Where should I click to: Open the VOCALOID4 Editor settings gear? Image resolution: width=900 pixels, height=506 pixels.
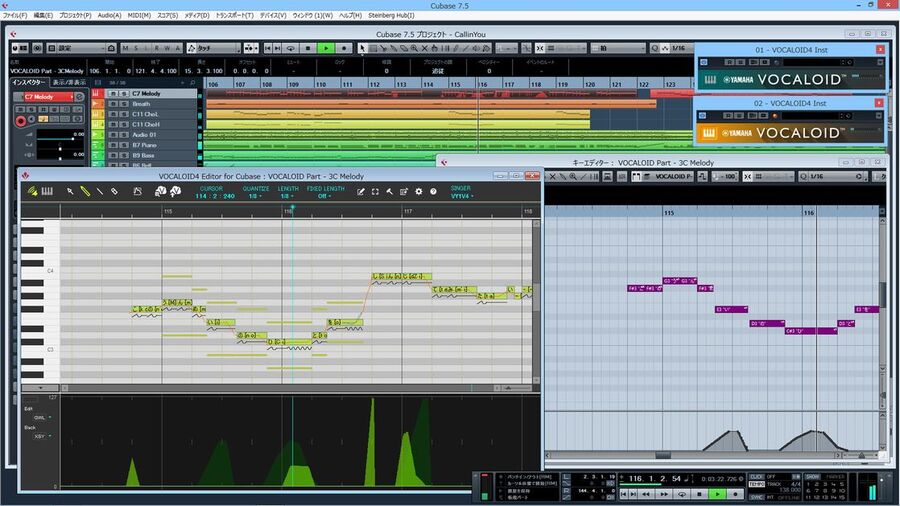pyautogui.click(x=419, y=191)
